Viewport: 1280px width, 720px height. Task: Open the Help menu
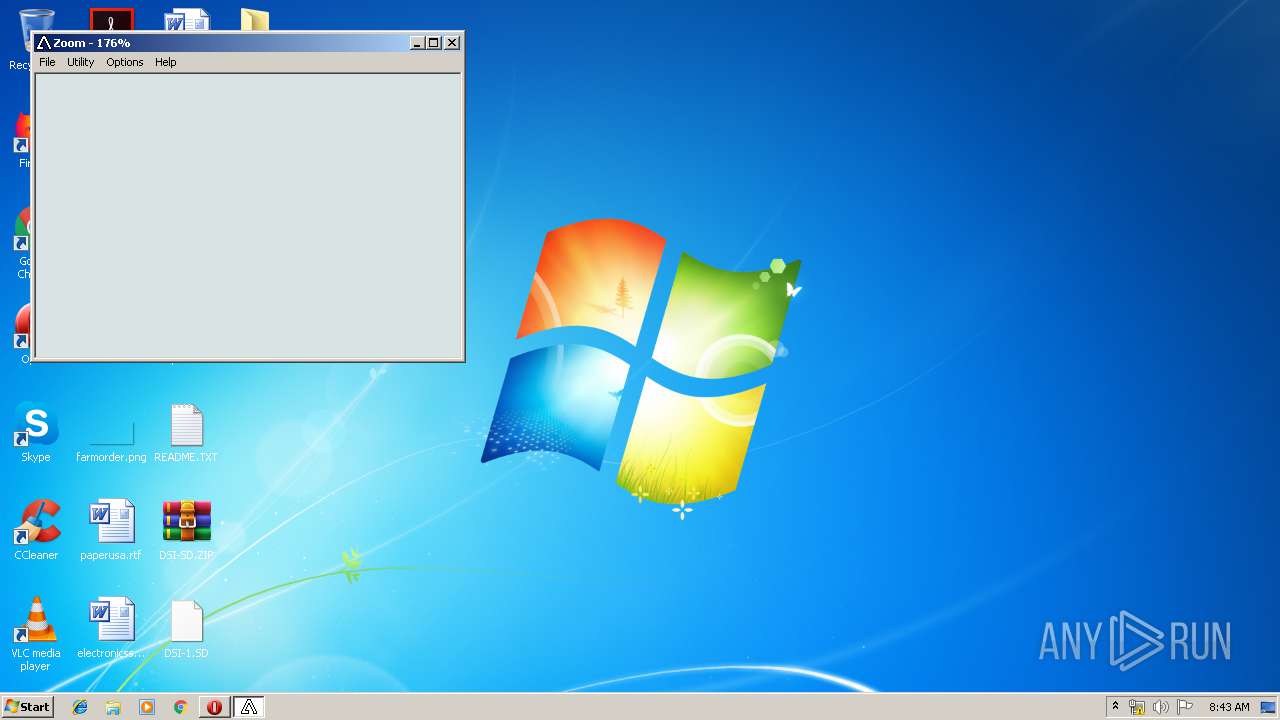pos(165,62)
